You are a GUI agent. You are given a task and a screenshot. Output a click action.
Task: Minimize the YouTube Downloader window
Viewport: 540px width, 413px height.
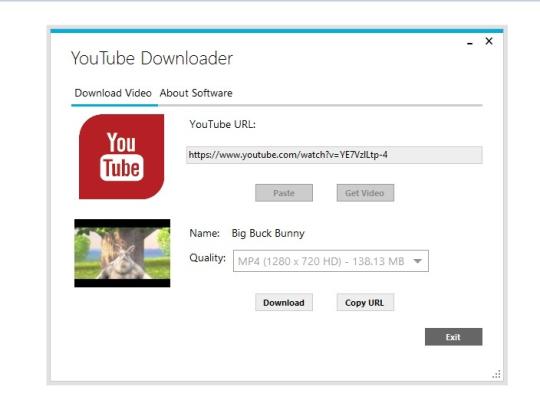469,43
